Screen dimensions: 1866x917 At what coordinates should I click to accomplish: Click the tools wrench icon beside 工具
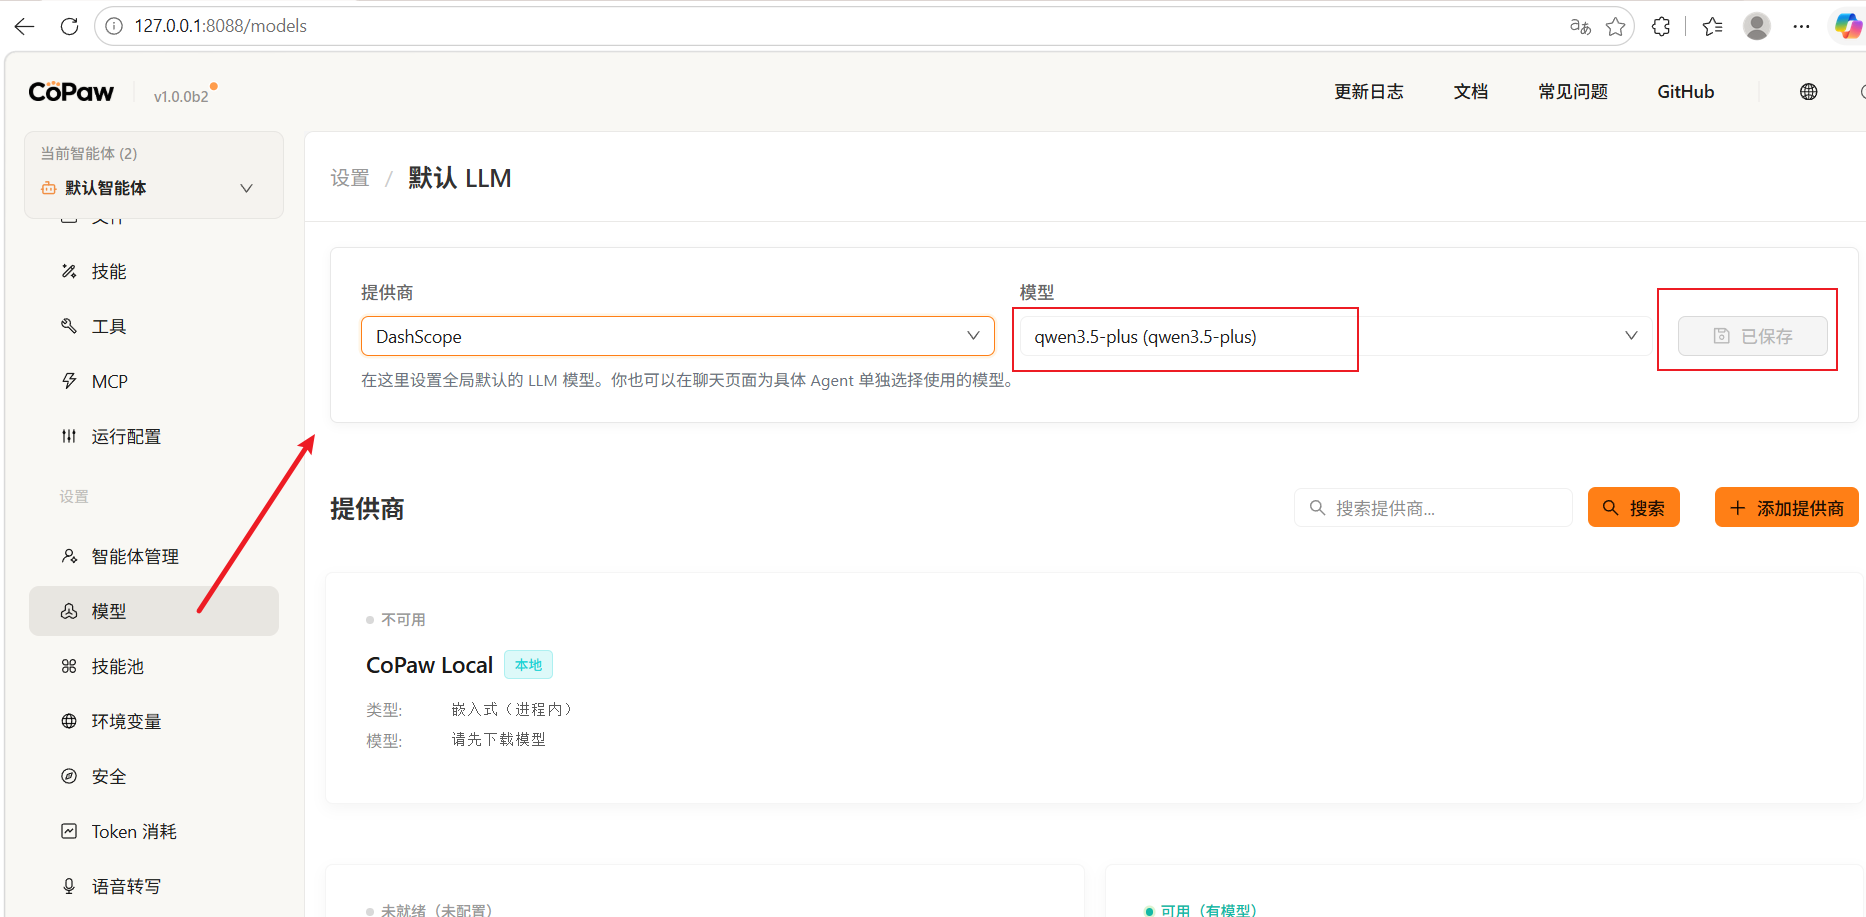coord(69,326)
